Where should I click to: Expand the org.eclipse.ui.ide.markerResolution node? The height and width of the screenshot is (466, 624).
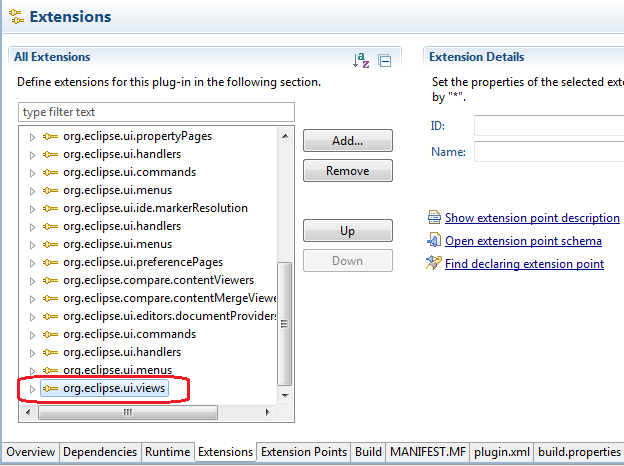pos(31,208)
